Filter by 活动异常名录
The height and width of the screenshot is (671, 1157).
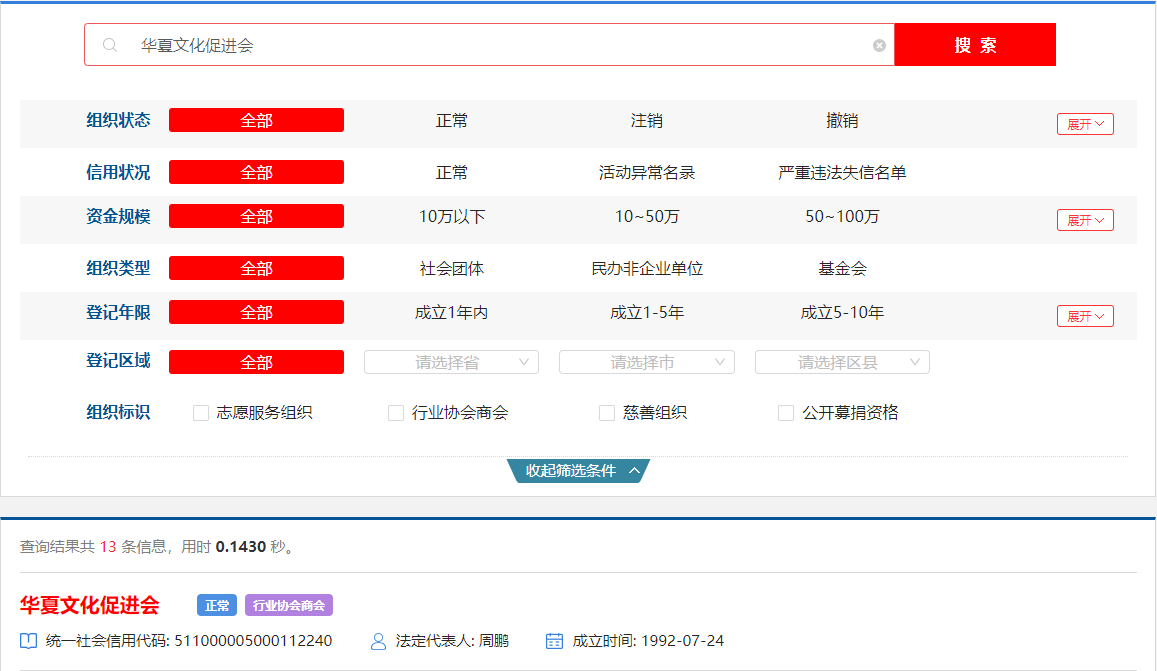pos(646,172)
